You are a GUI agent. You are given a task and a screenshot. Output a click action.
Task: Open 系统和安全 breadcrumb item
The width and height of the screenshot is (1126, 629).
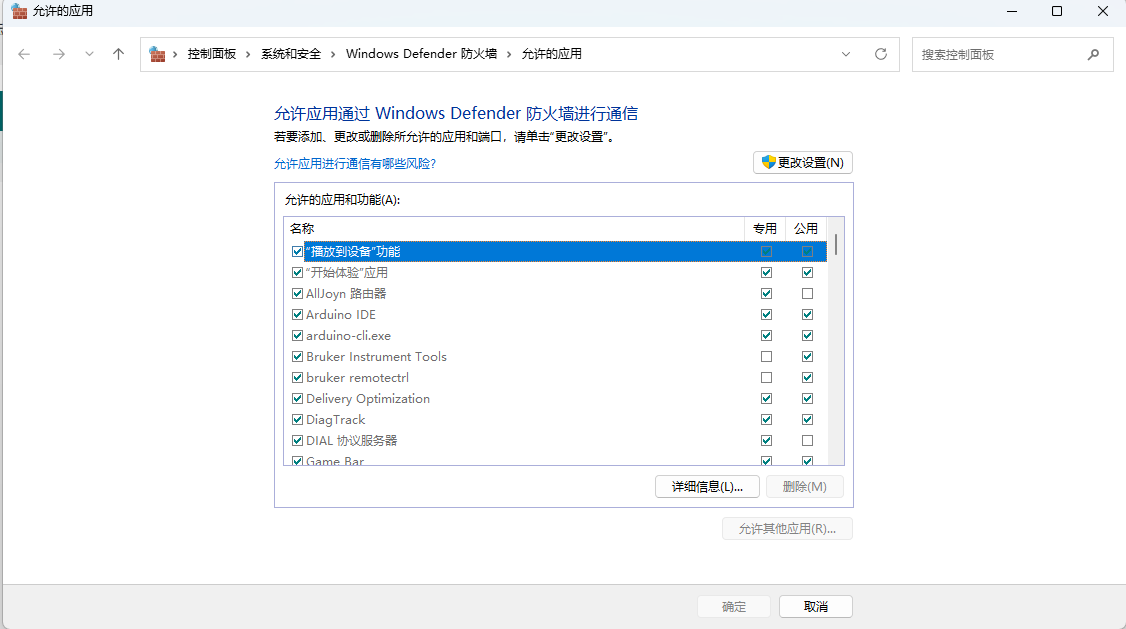pos(291,54)
